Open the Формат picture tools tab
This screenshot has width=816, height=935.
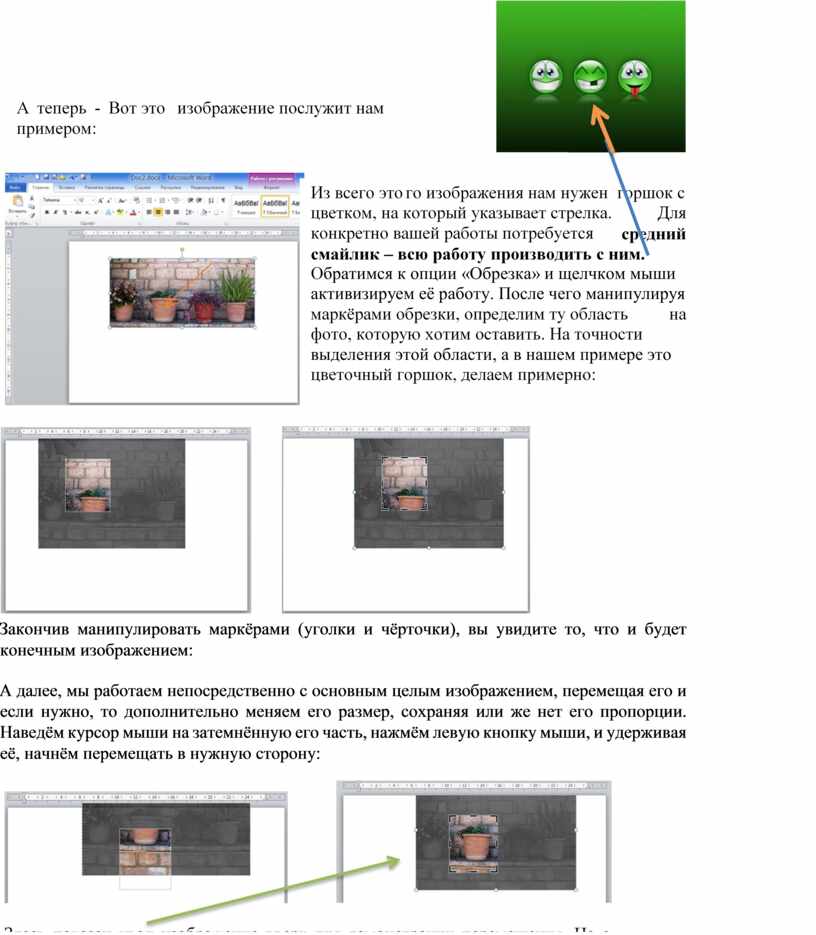click(271, 187)
